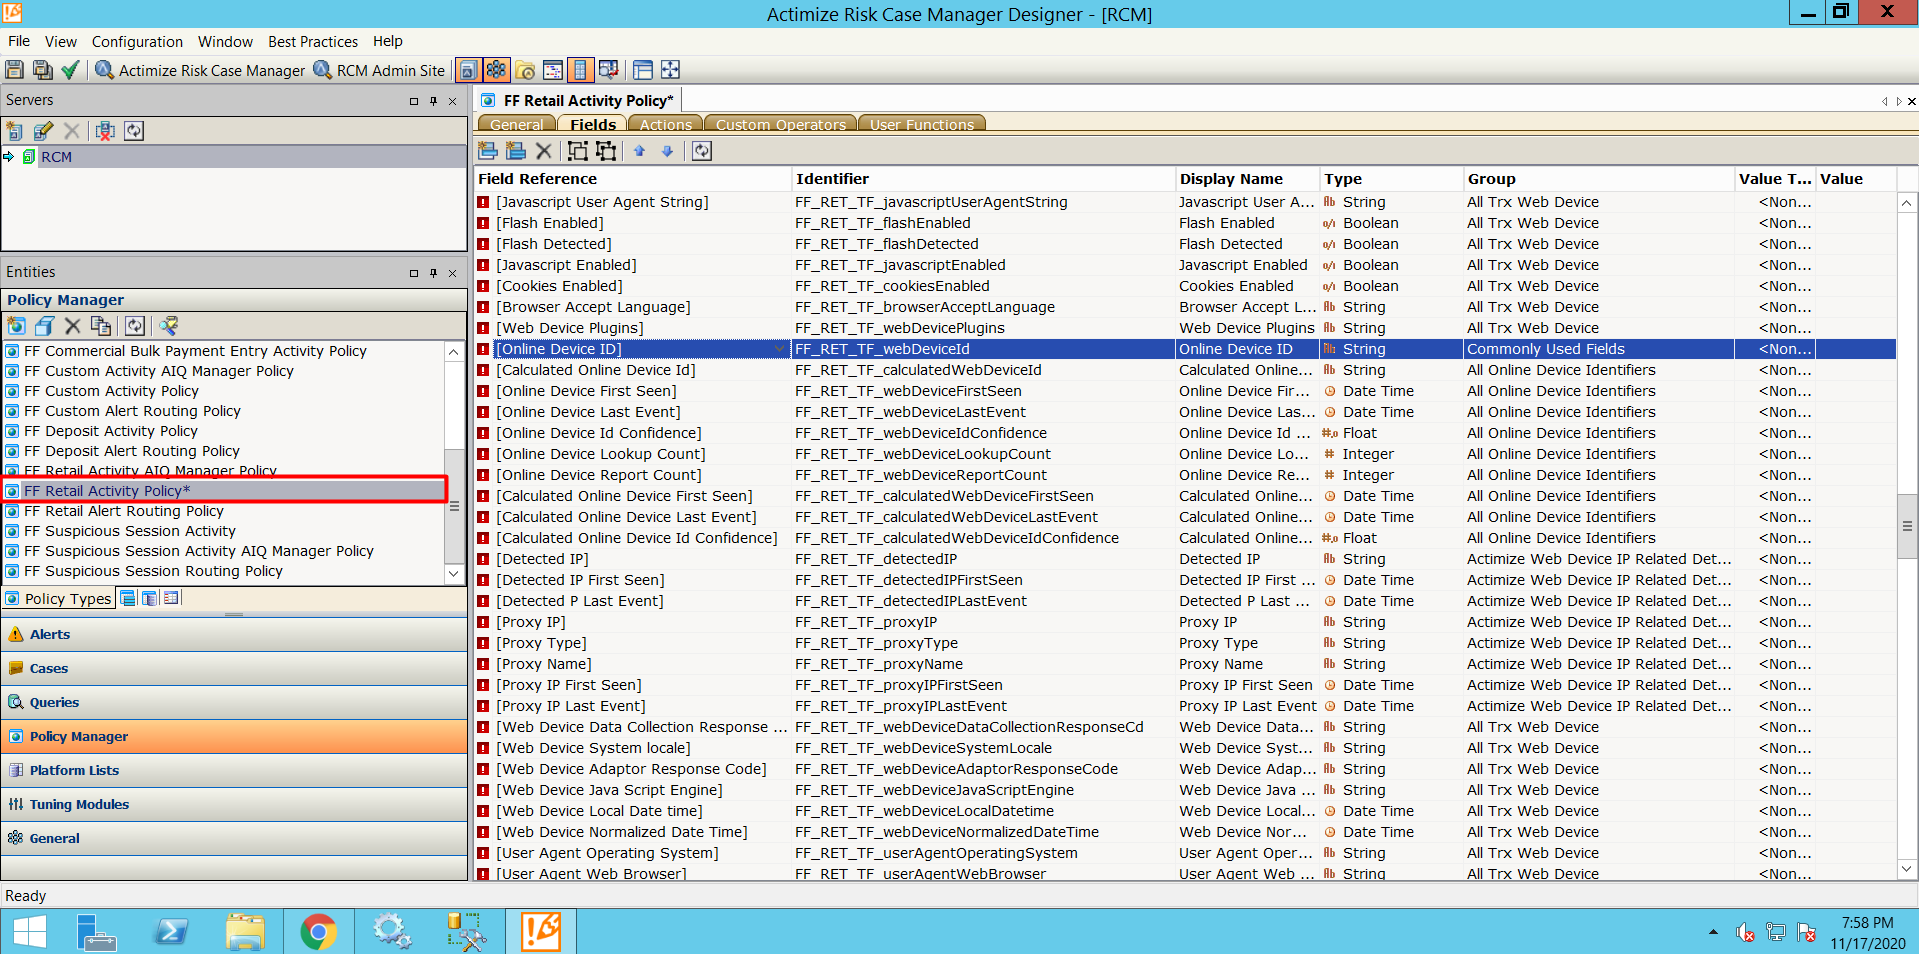The width and height of the screenshot is (1919, 954).
Task: Maximize the Servers panel
Action: (414, 101)
